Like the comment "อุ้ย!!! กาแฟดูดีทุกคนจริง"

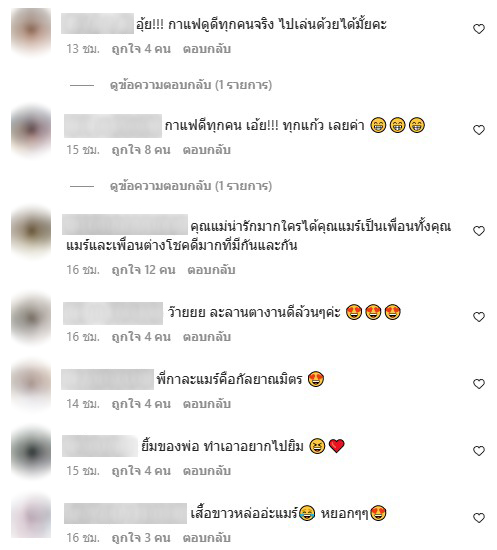point(479,29)
